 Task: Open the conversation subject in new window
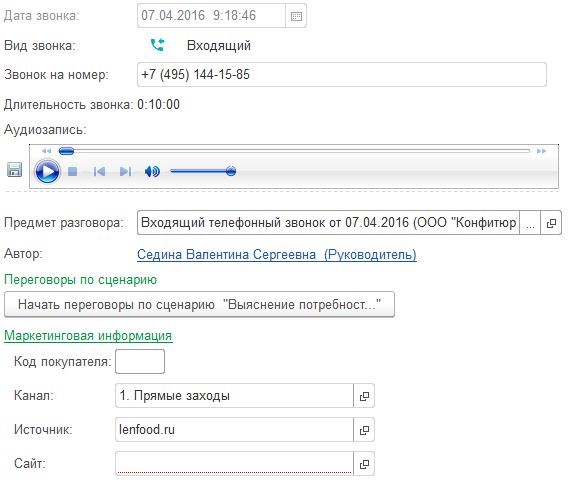[551, 222]
